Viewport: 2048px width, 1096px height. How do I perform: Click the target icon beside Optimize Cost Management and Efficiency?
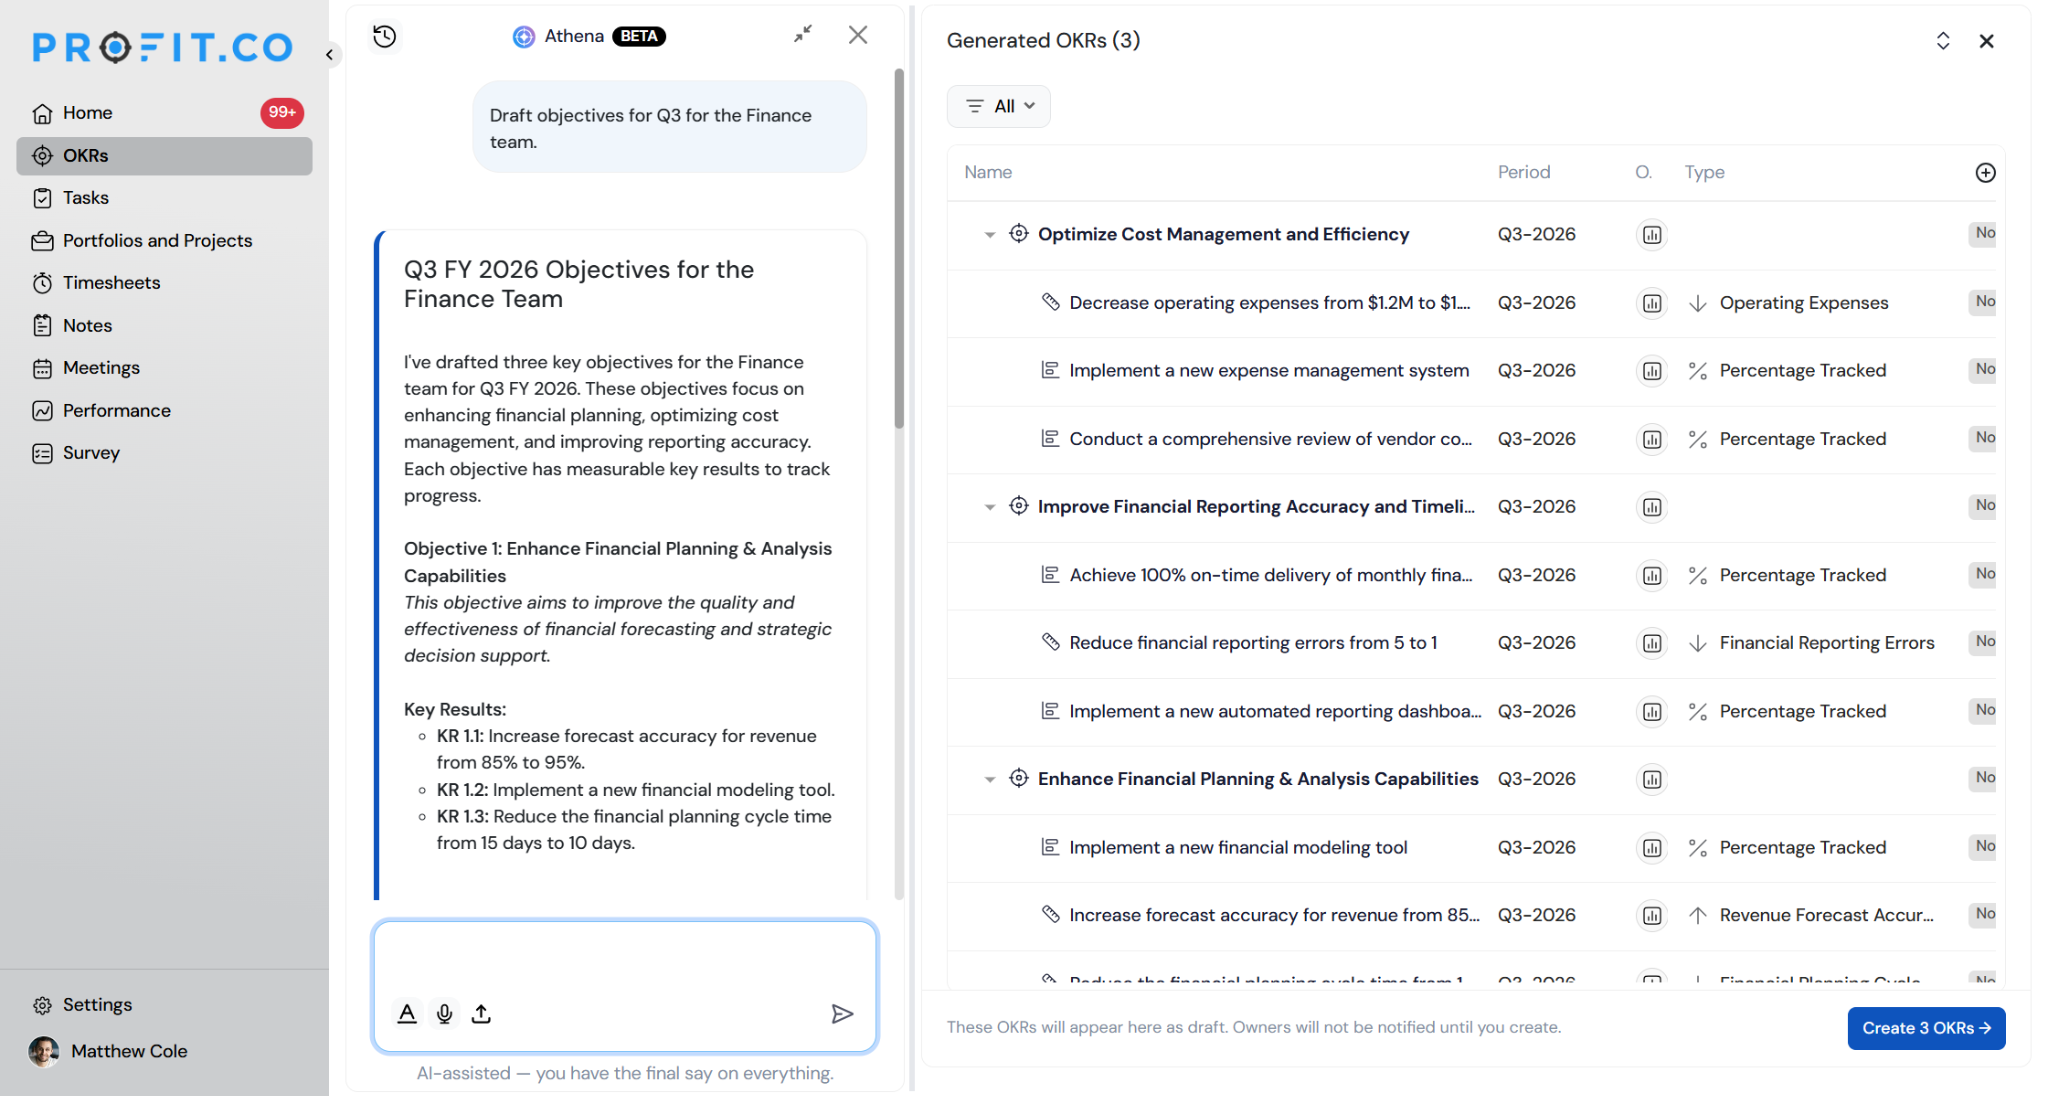click(x=1018, y=233)
